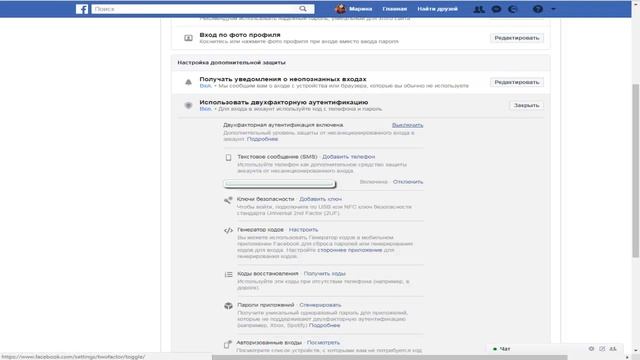Viewport: 640px width, 360px height.
Task: Click Сгенерировать link for app passwords
Action: tap(320, 305)
